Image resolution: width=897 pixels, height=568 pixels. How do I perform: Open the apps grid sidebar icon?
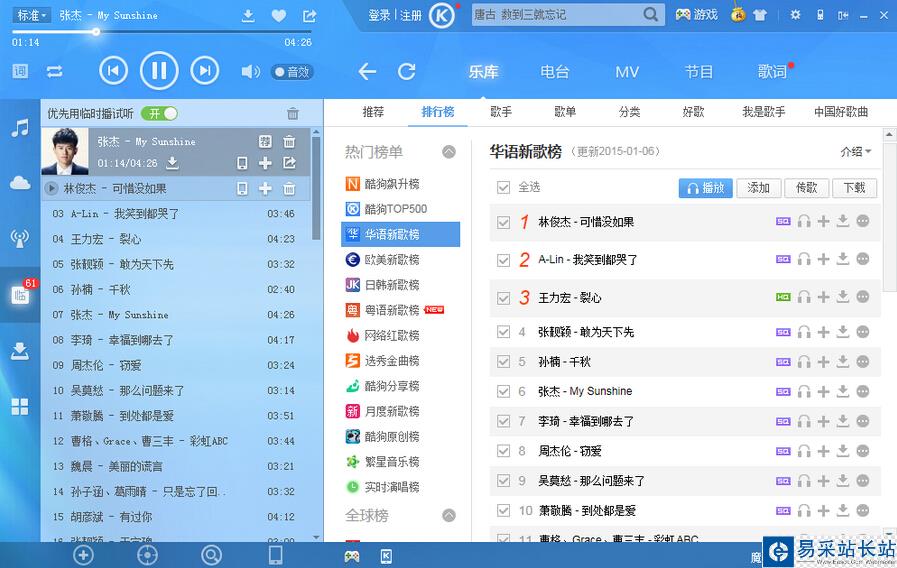[x=20, y=407]
